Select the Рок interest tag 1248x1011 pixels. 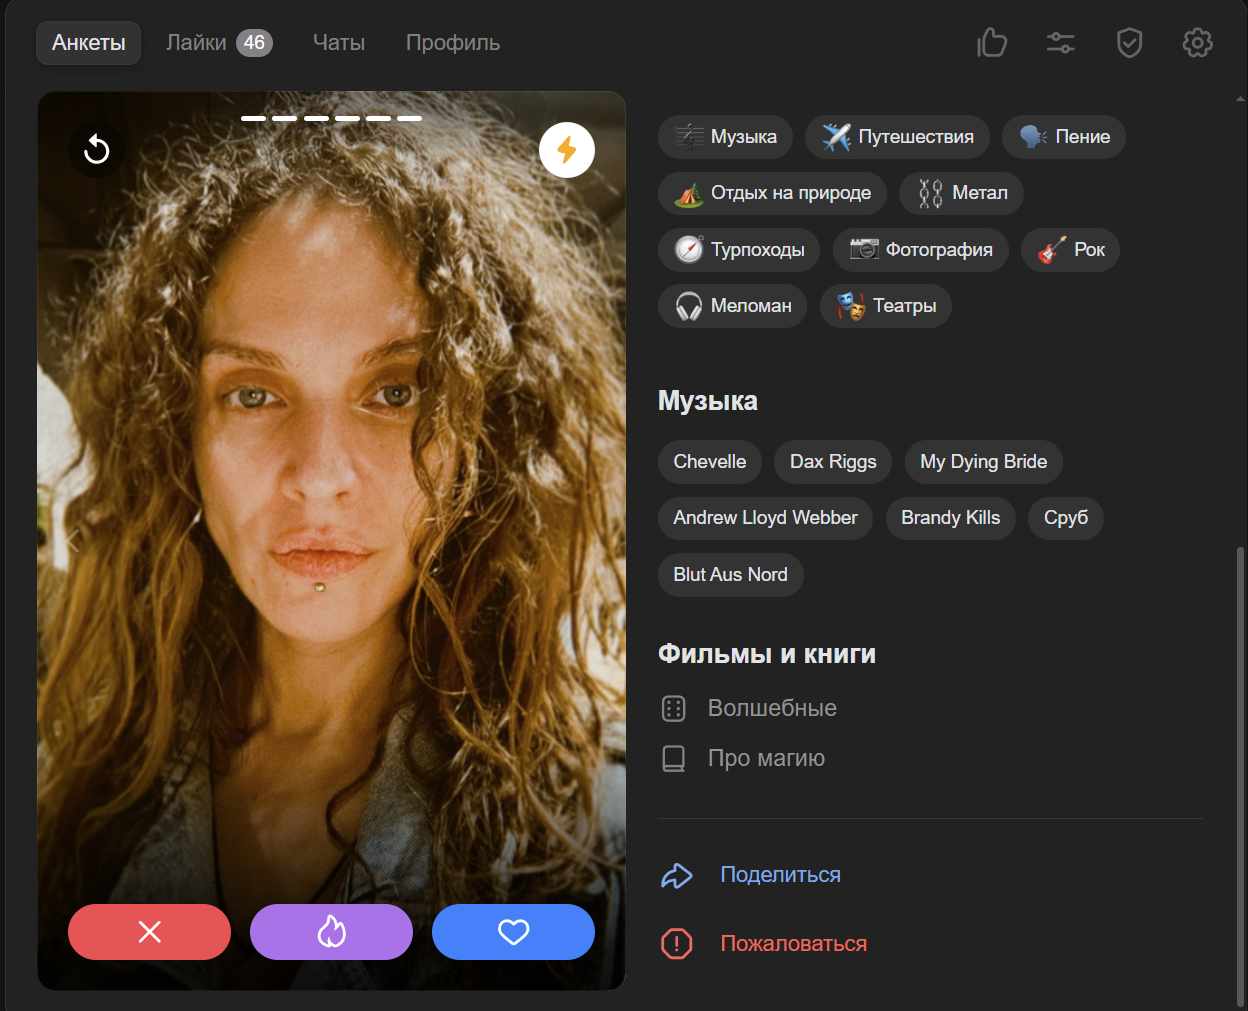(1070, 250)
